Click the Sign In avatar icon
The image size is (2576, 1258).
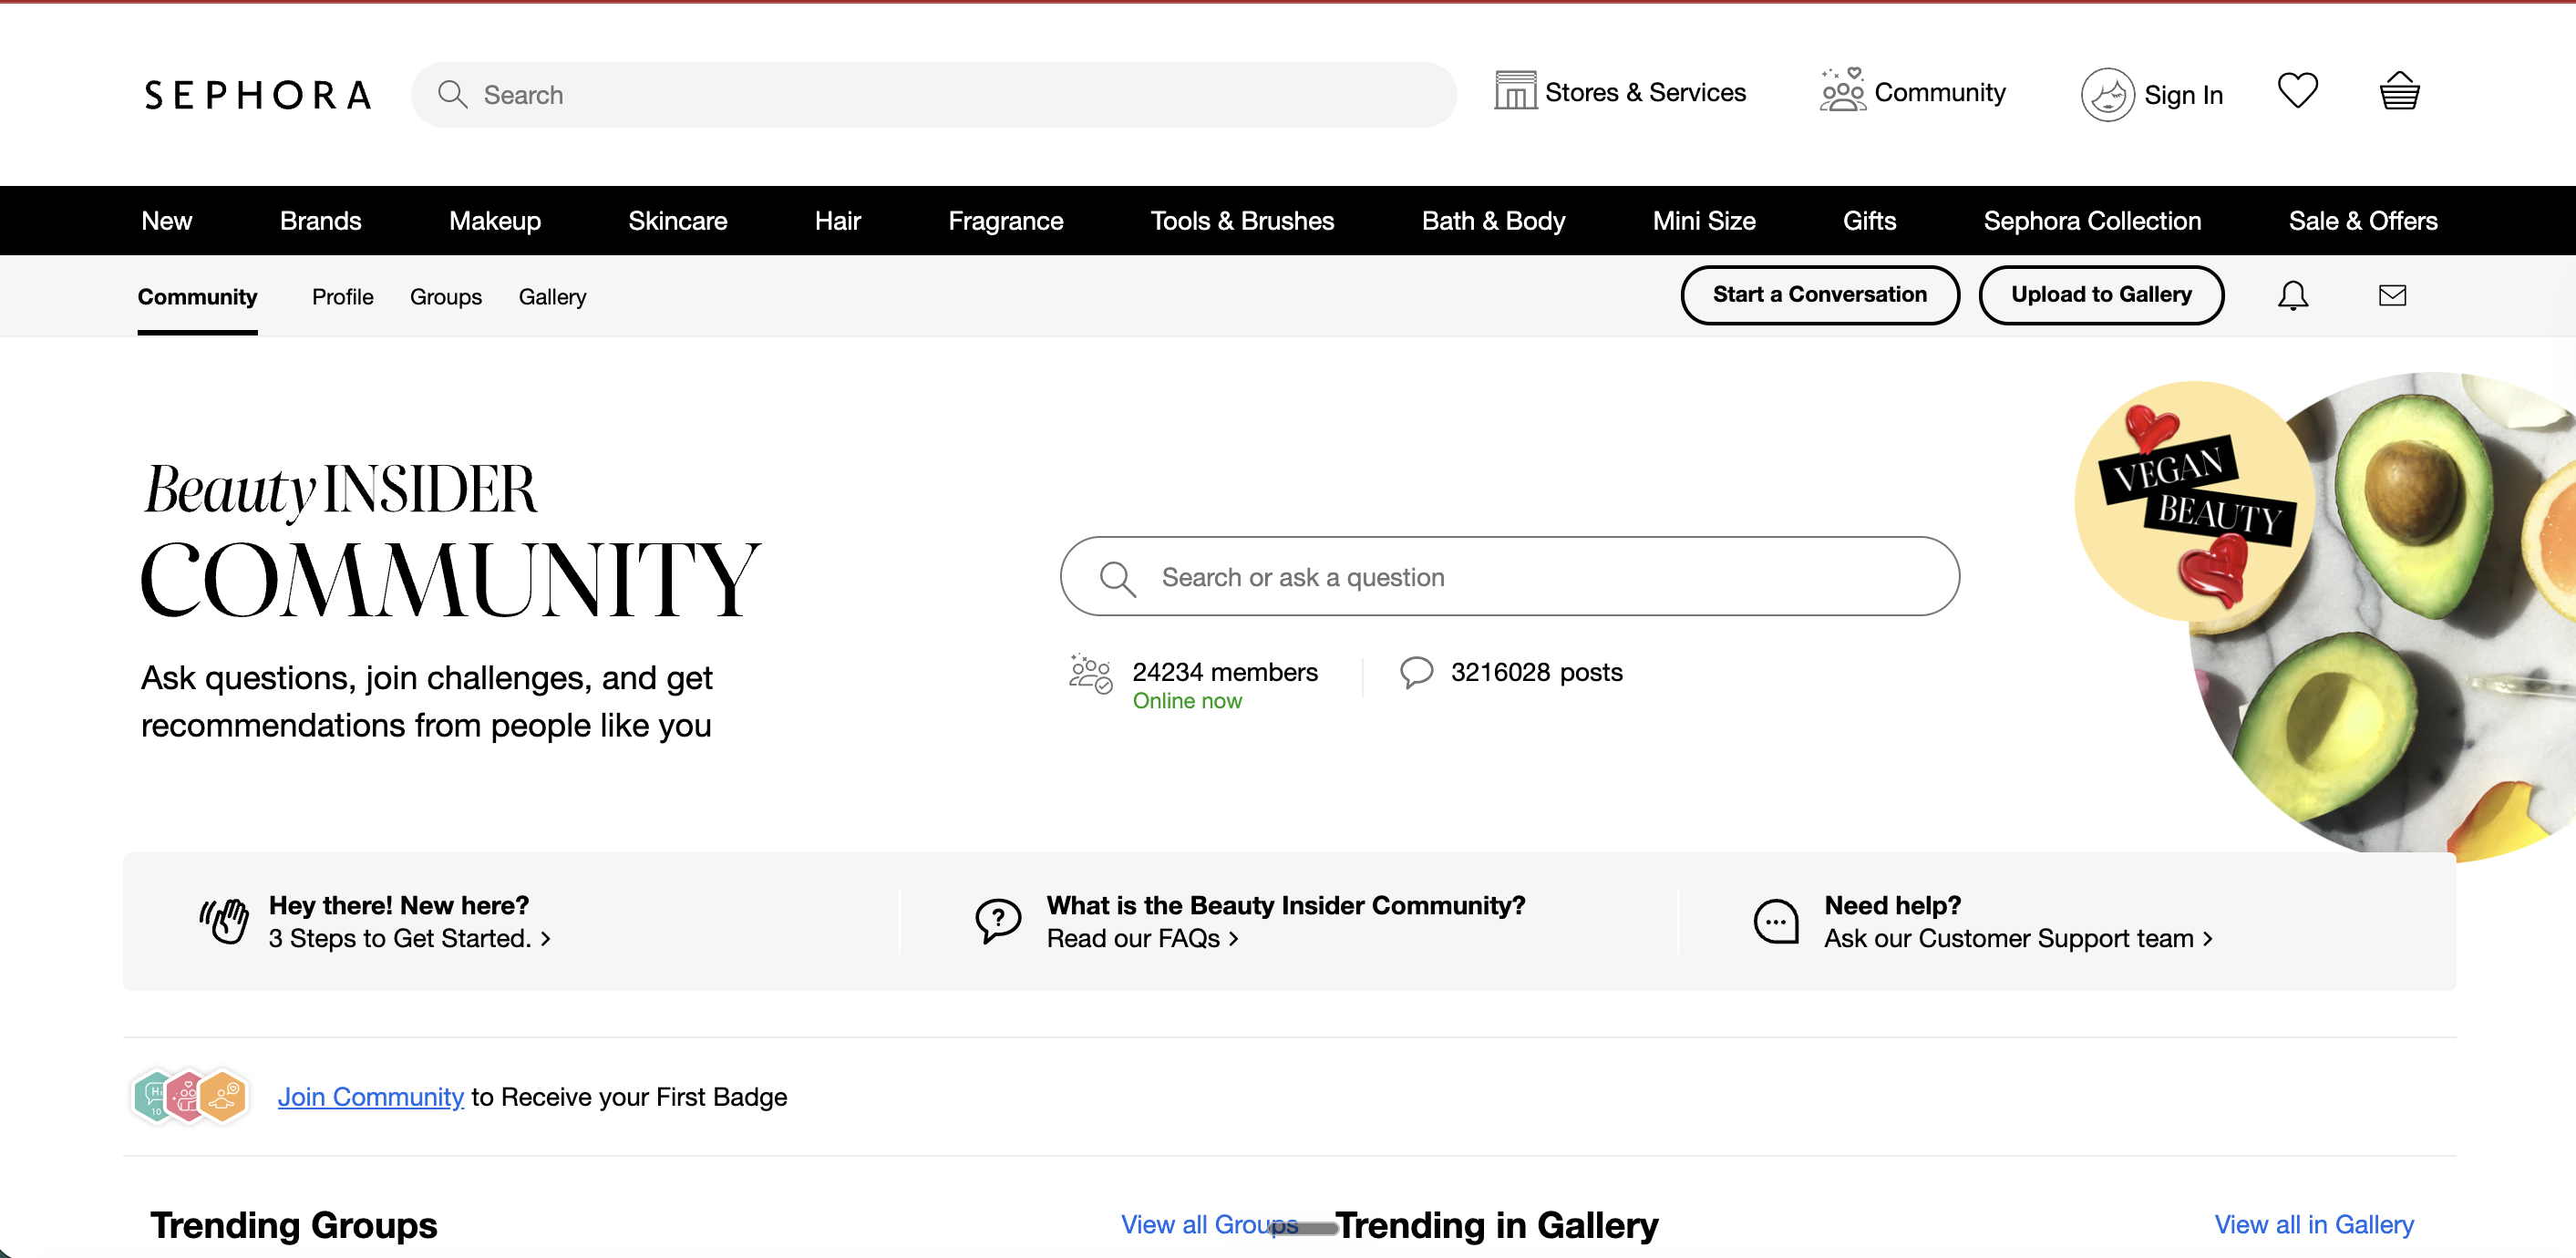tap(2107, 95)
